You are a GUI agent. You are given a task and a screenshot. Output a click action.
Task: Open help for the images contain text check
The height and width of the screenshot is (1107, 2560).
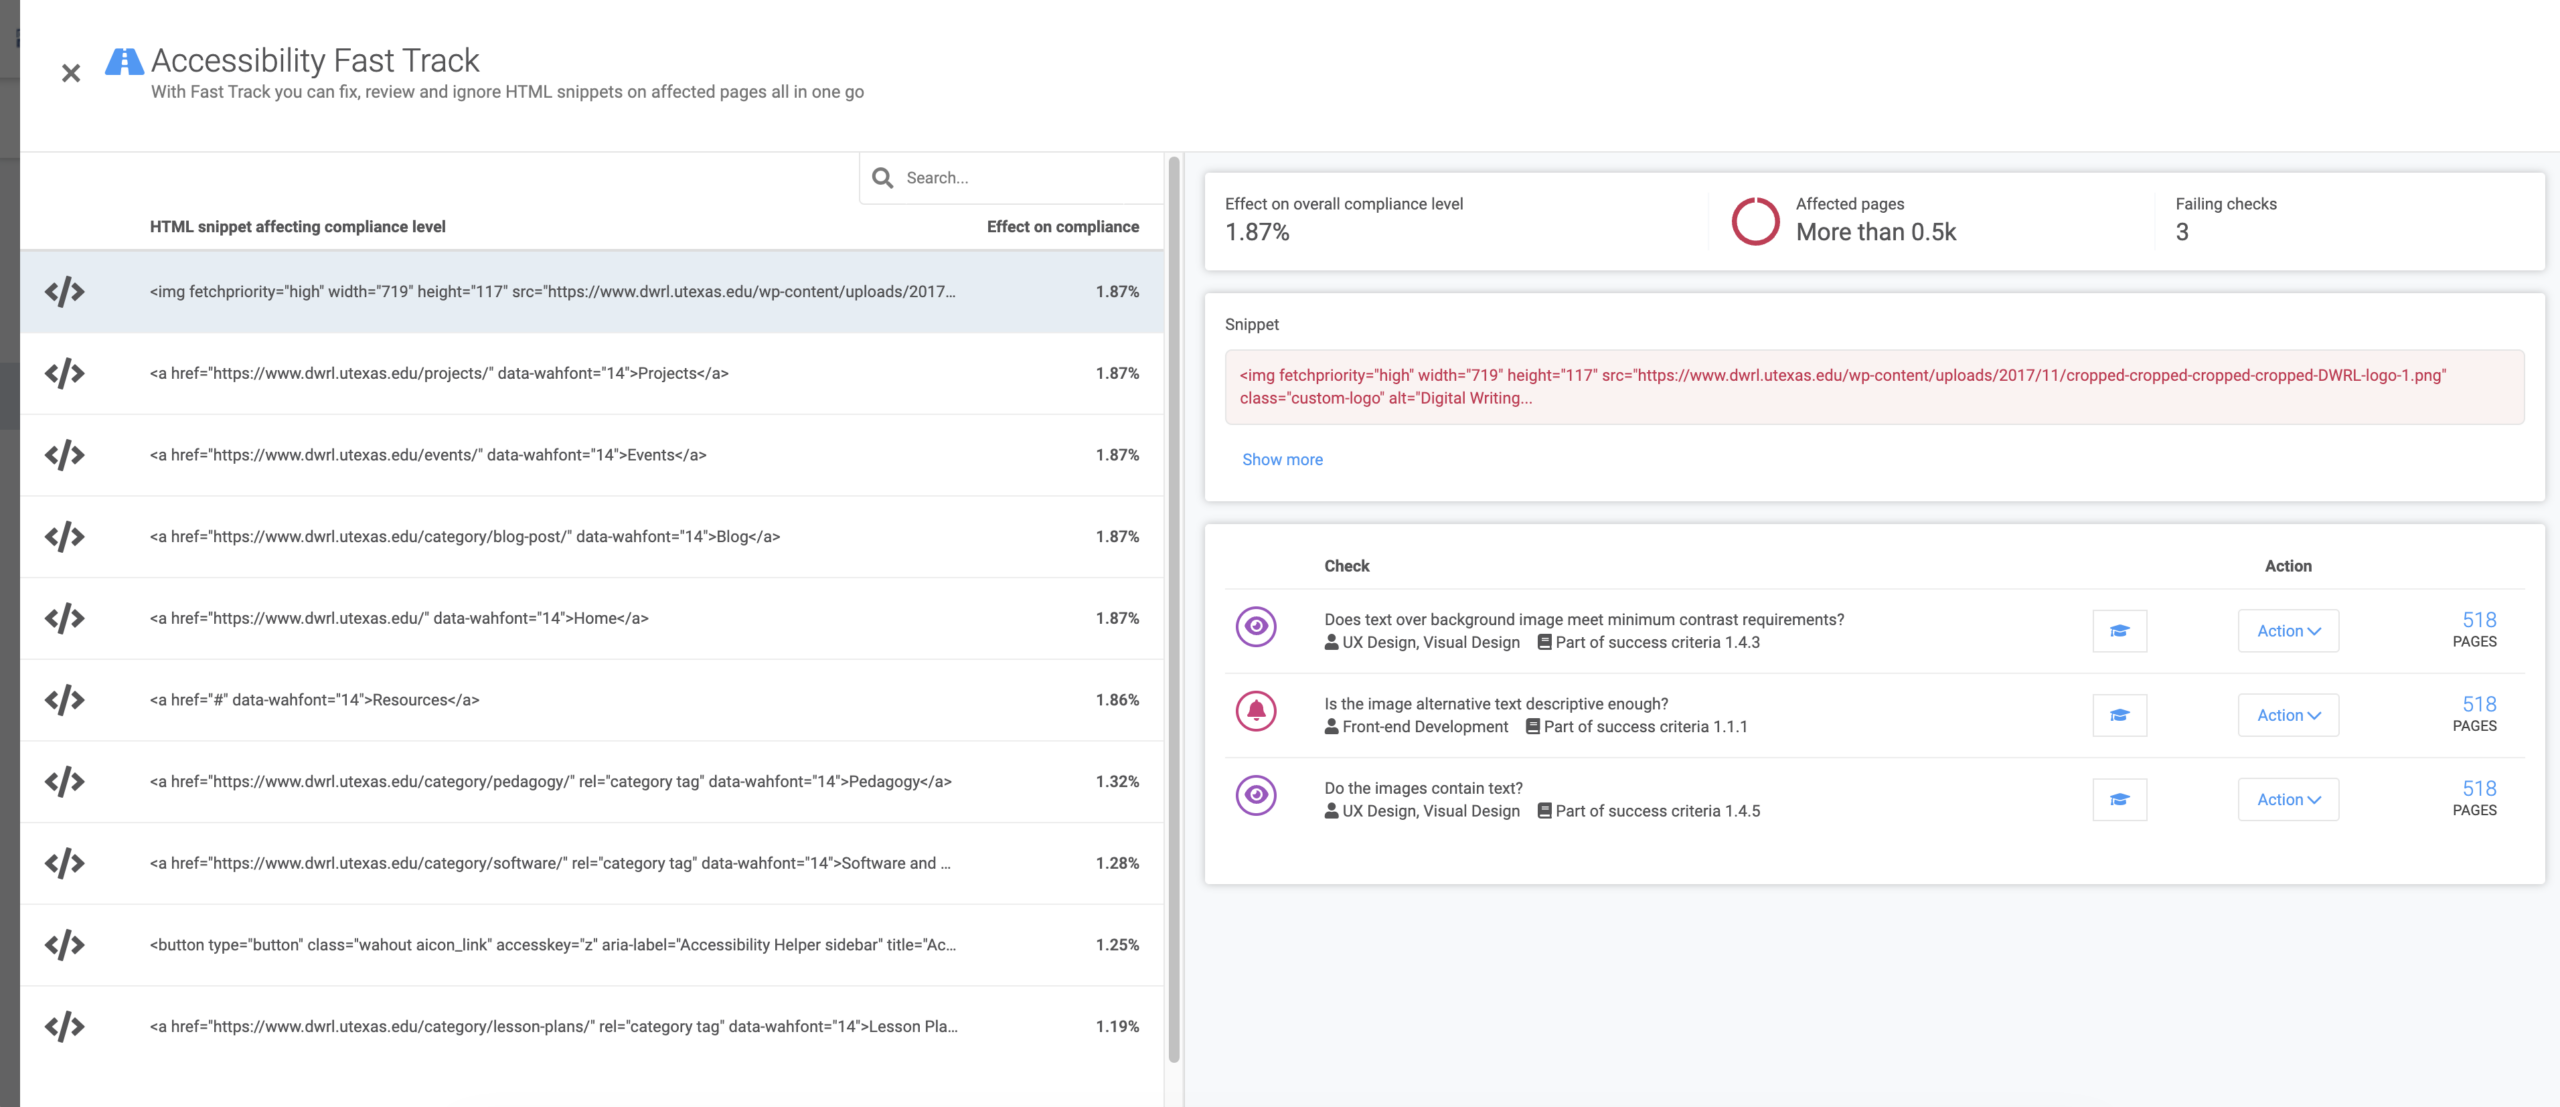pyautogui.click(x=2119, y=800)
